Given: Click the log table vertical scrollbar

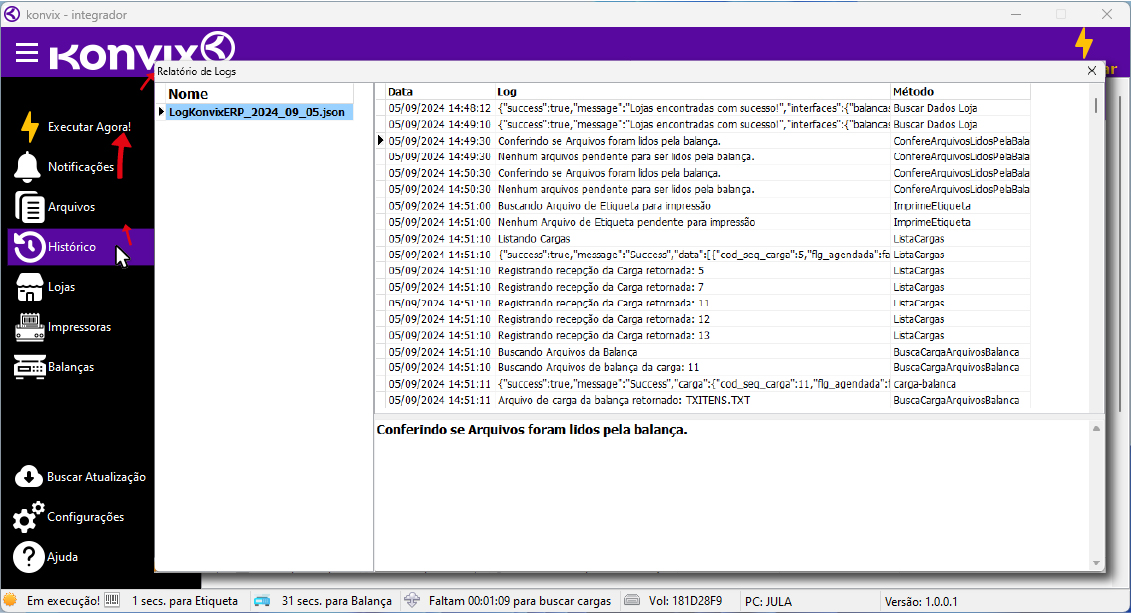Looking at the screenshot, I should point(1096,105).
